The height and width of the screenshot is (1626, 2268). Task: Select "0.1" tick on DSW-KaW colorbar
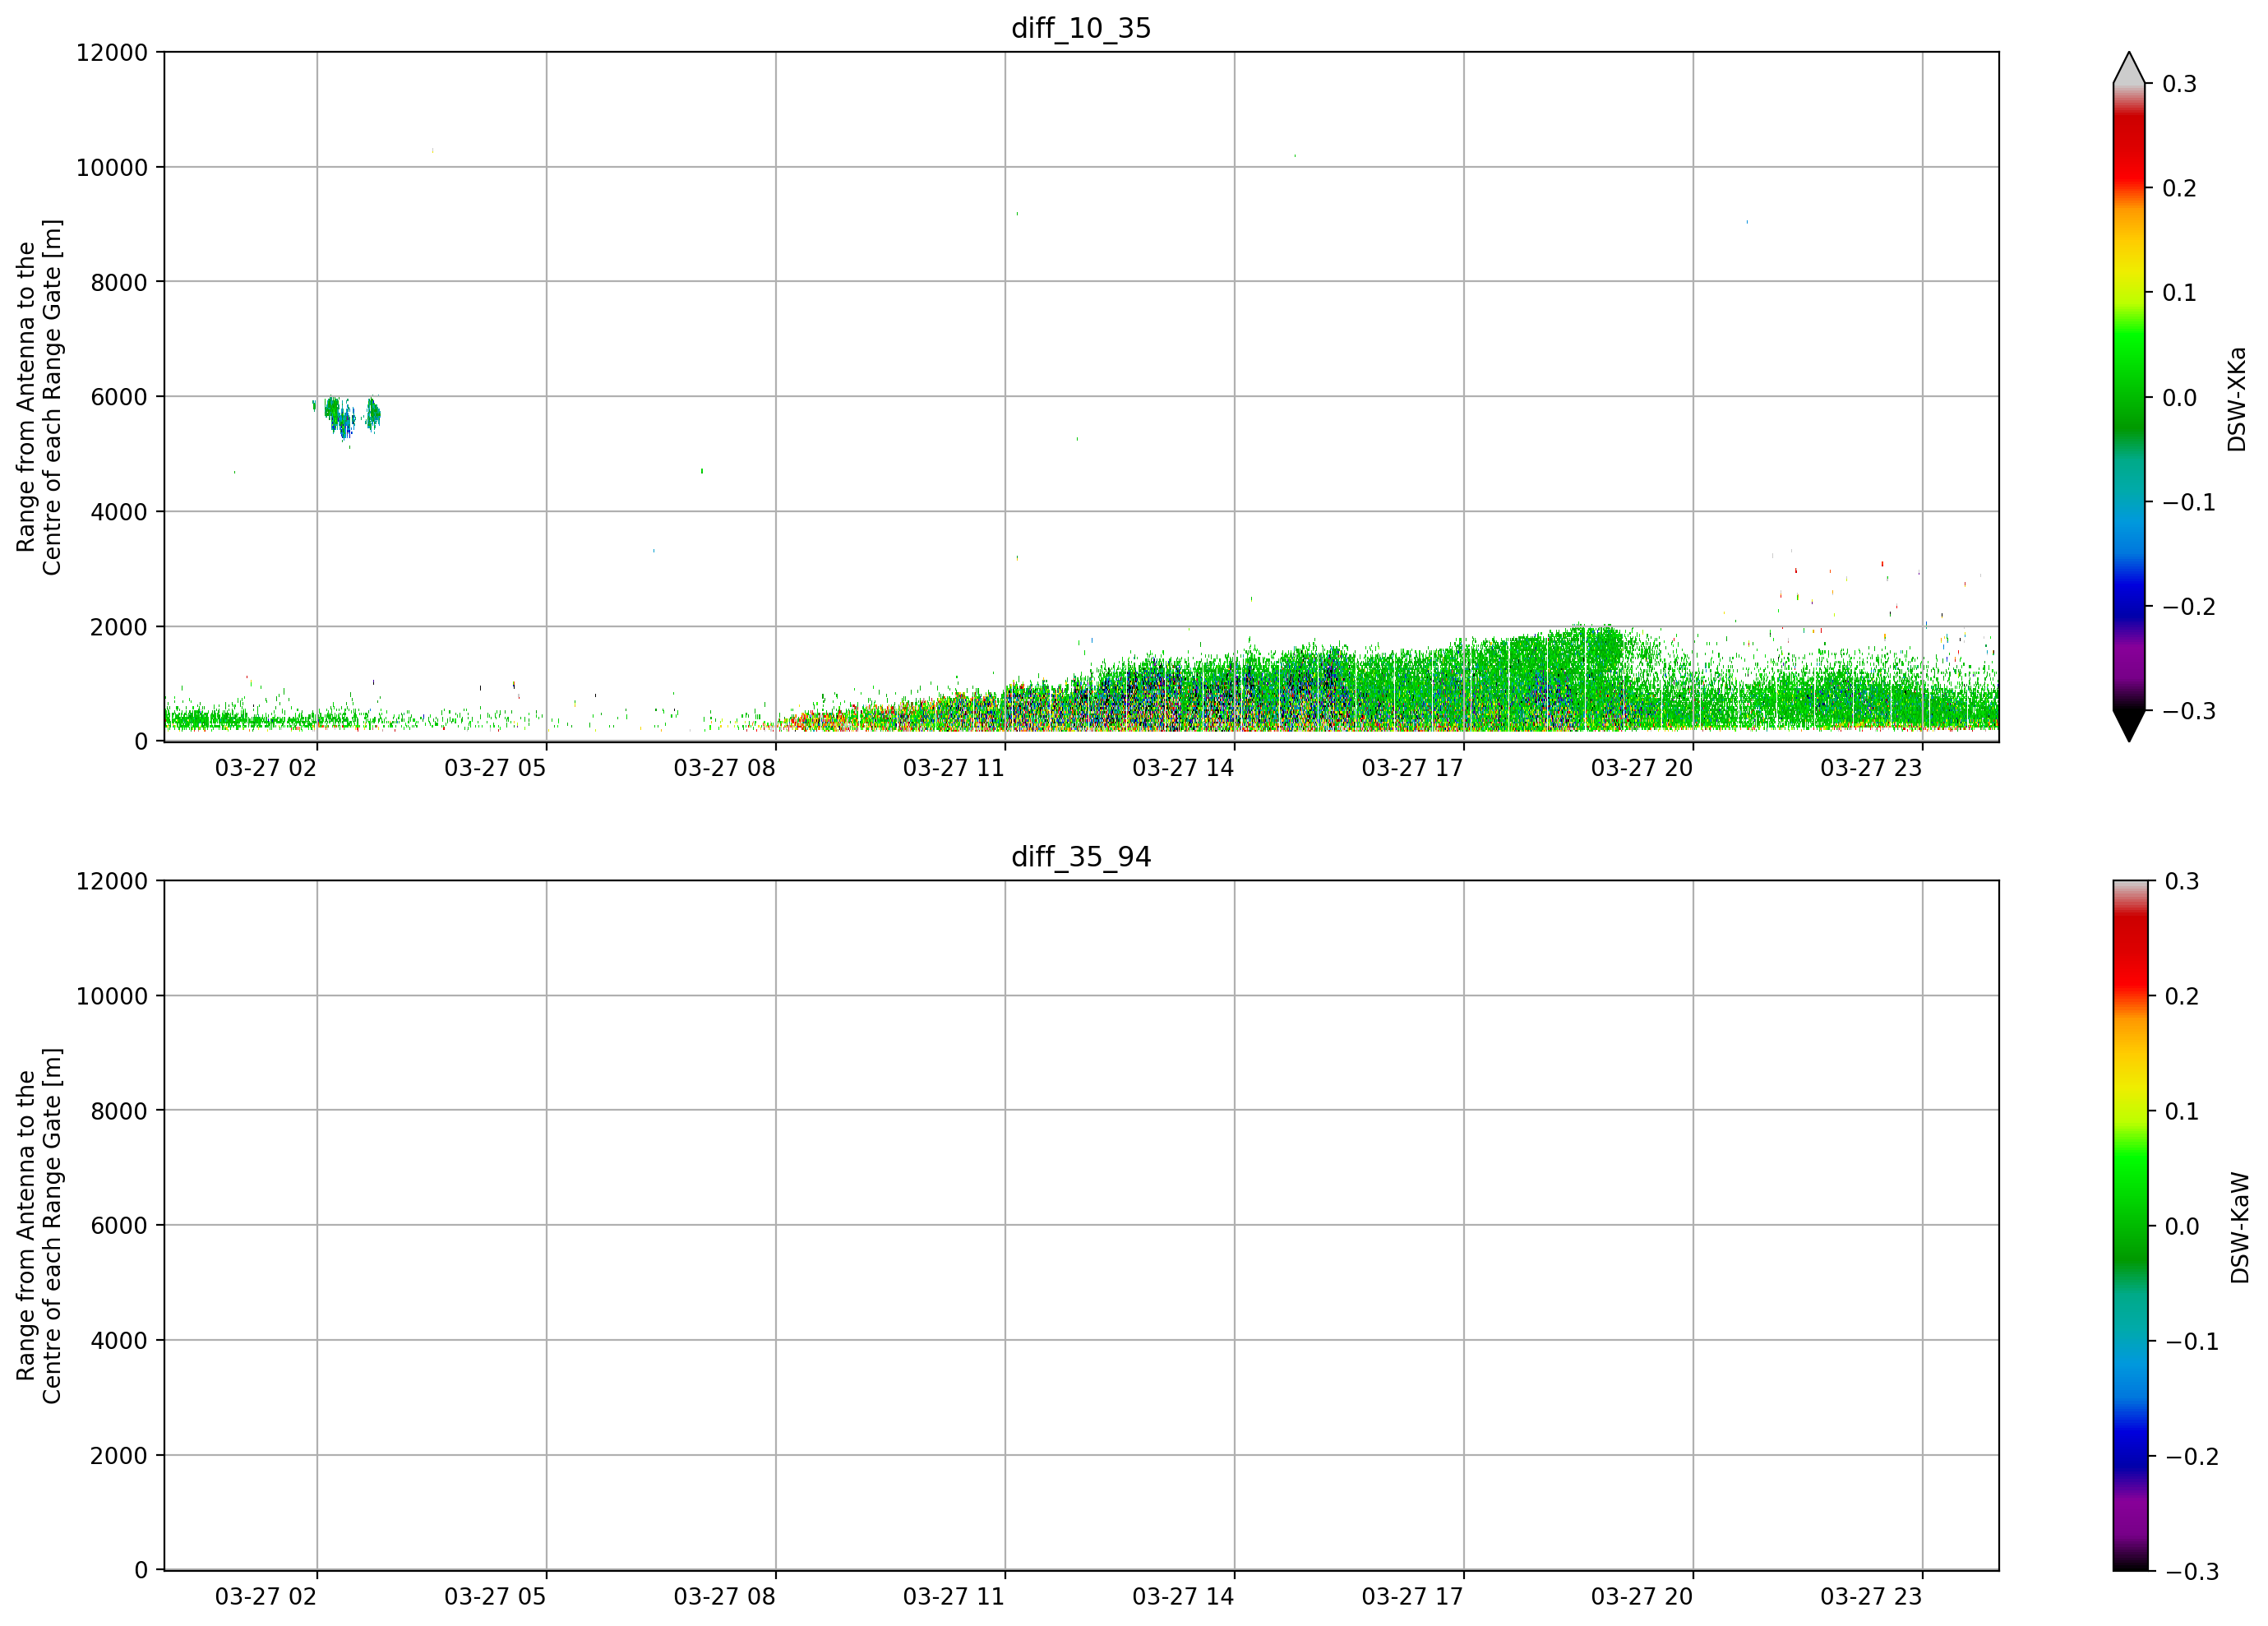[x=2182, y=1112]
